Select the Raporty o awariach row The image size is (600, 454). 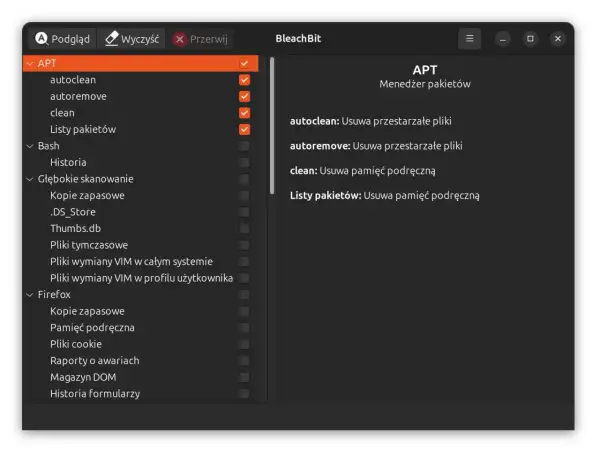141,361
